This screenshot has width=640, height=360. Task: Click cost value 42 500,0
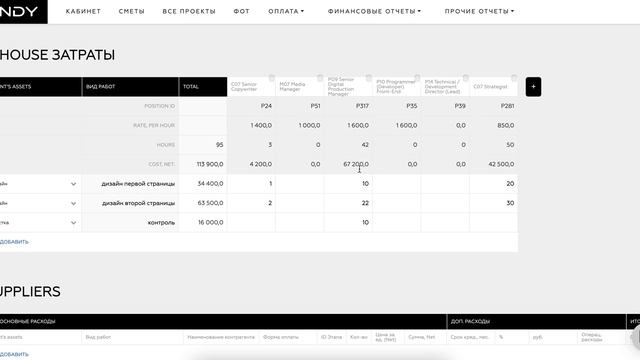pyautogui.click(x=501, y=164)
